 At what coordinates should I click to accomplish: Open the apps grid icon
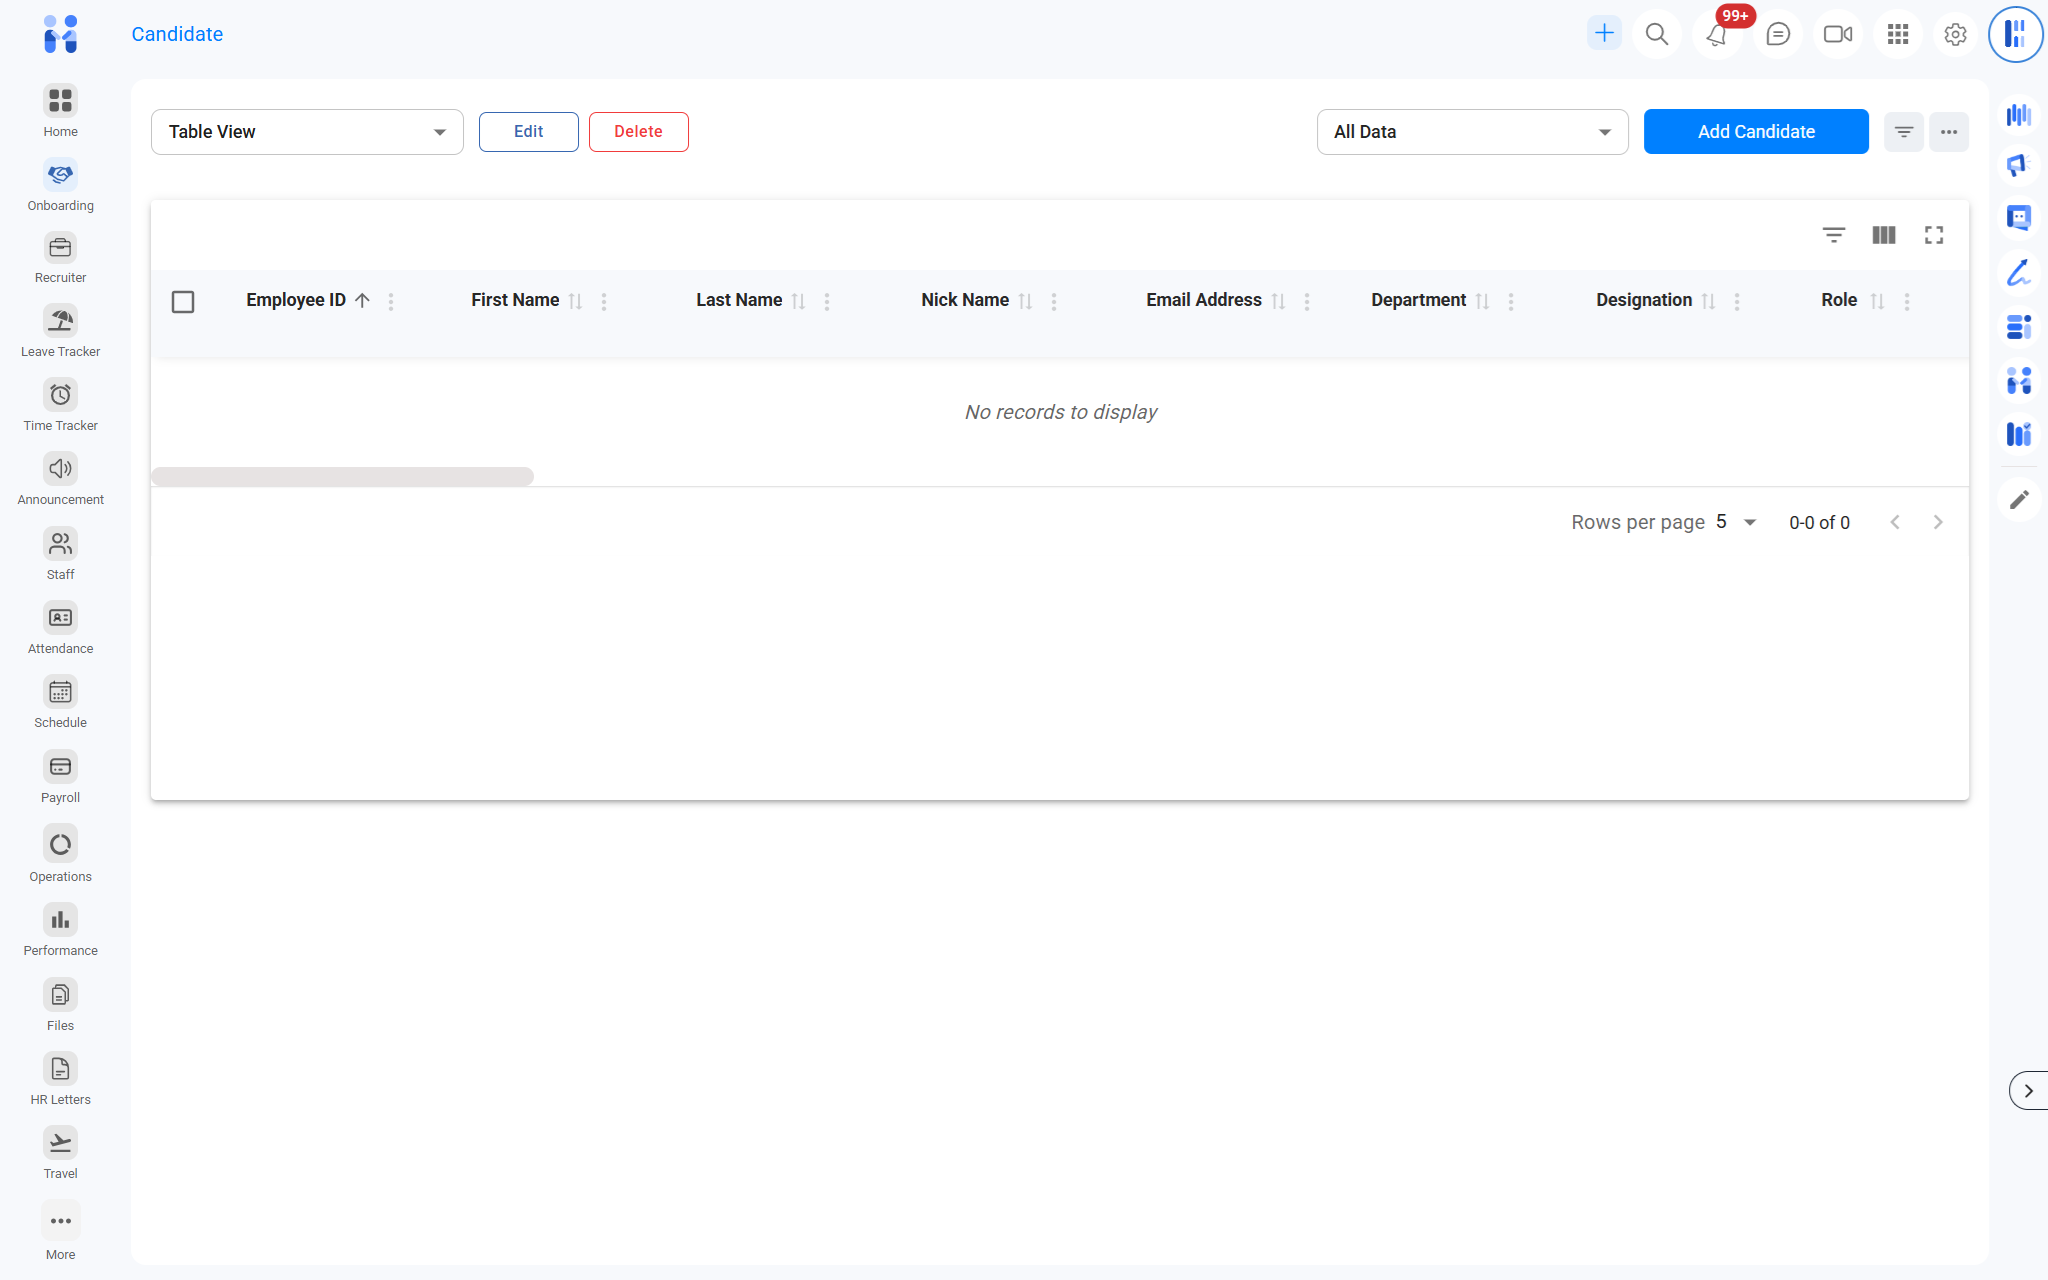[x=1897, y=35]
